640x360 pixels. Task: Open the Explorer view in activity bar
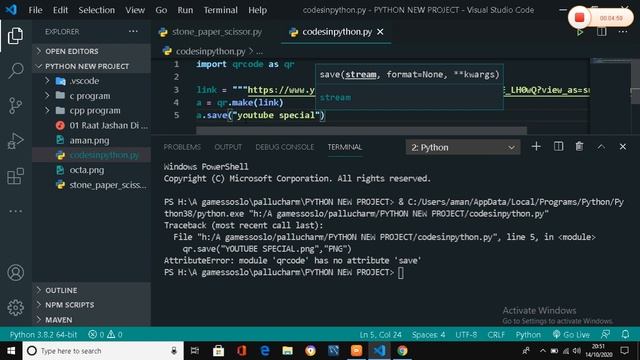click(16, 36)
